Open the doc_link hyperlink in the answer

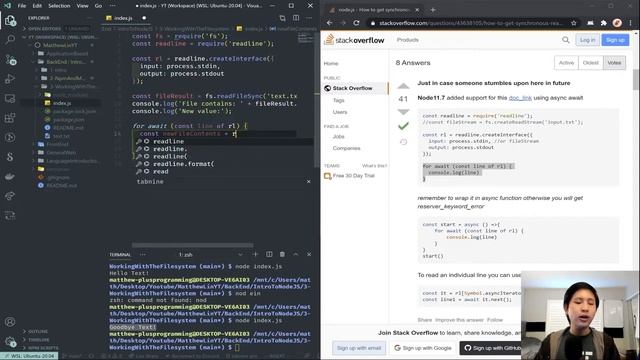(520, 98)
